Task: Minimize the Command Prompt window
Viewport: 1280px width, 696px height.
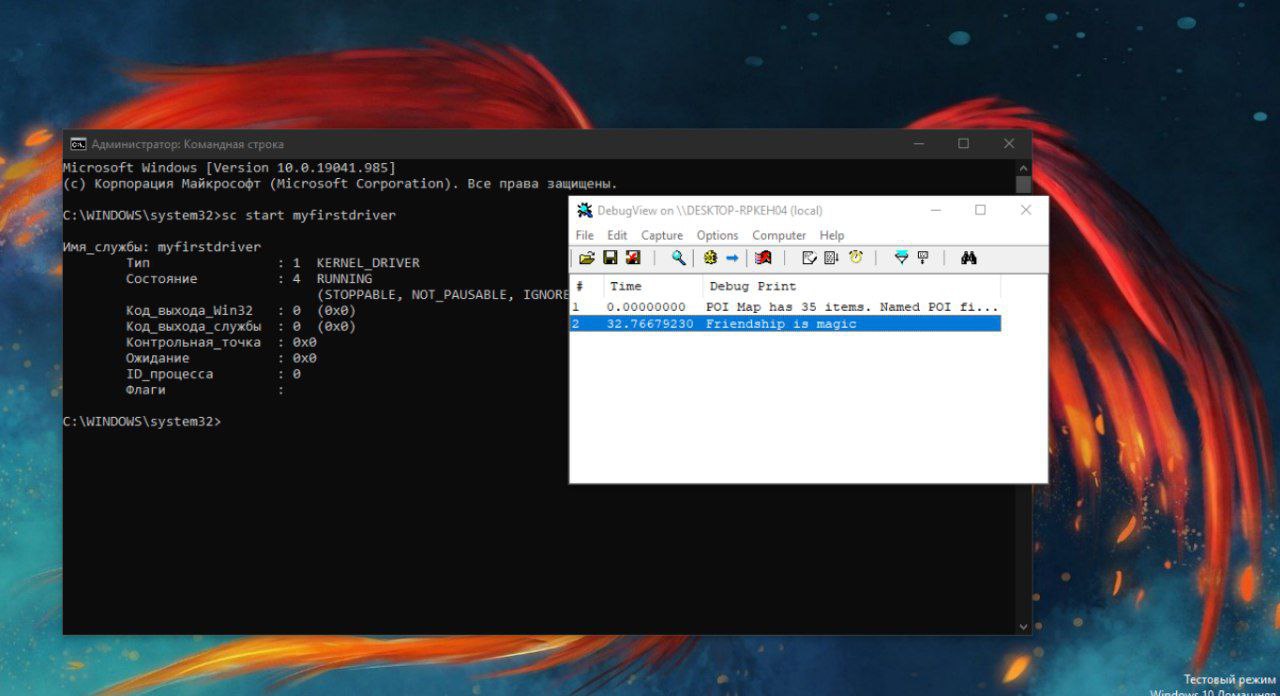Action: pos(918,144)
